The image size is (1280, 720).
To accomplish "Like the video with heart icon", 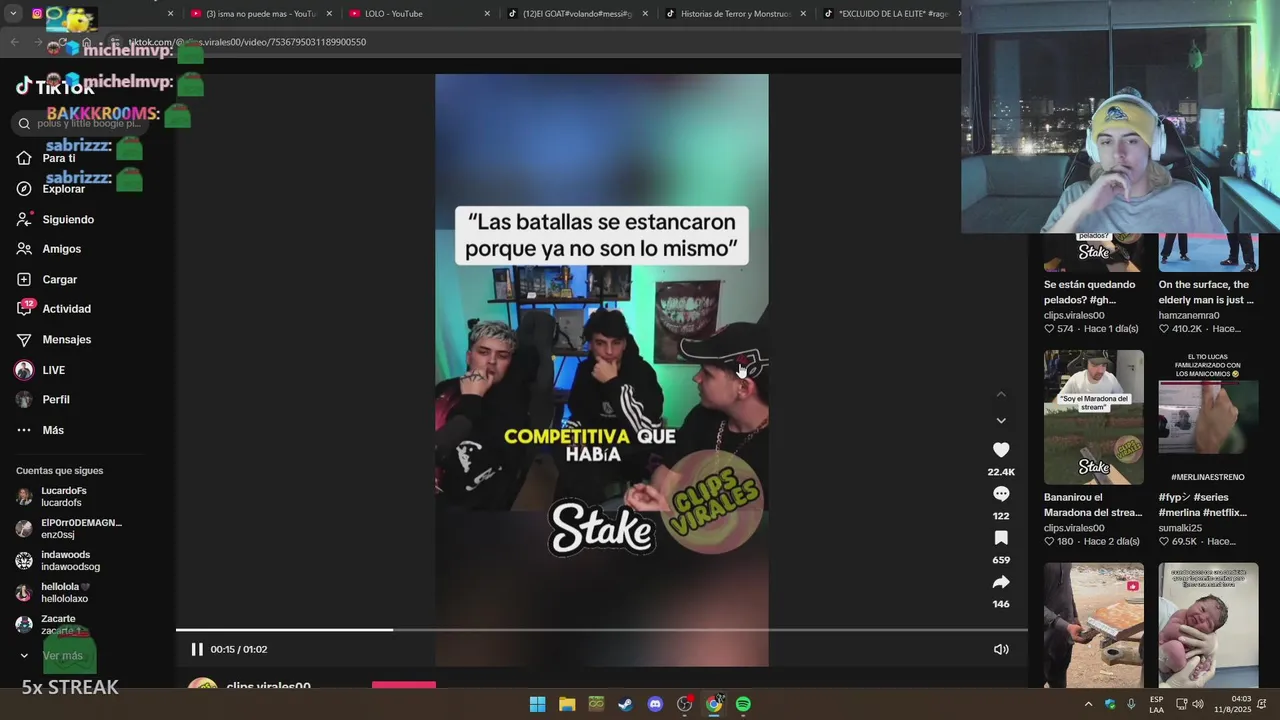I will point(1001,450).
